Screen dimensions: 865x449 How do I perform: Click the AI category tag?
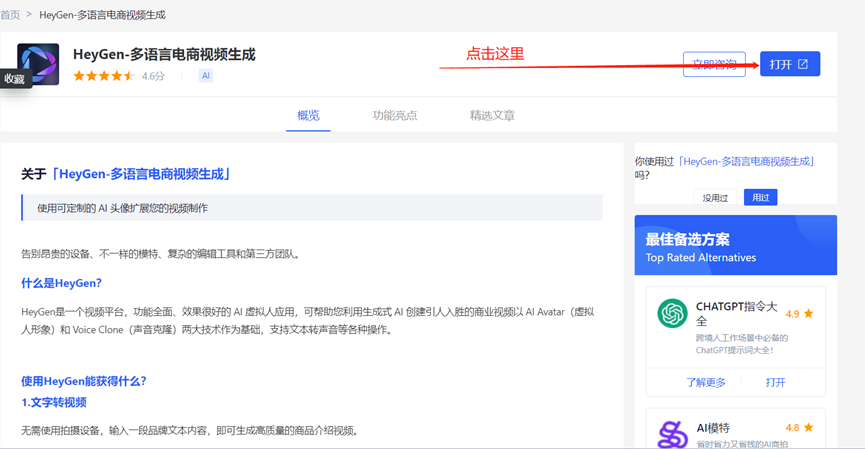(206, 76)
